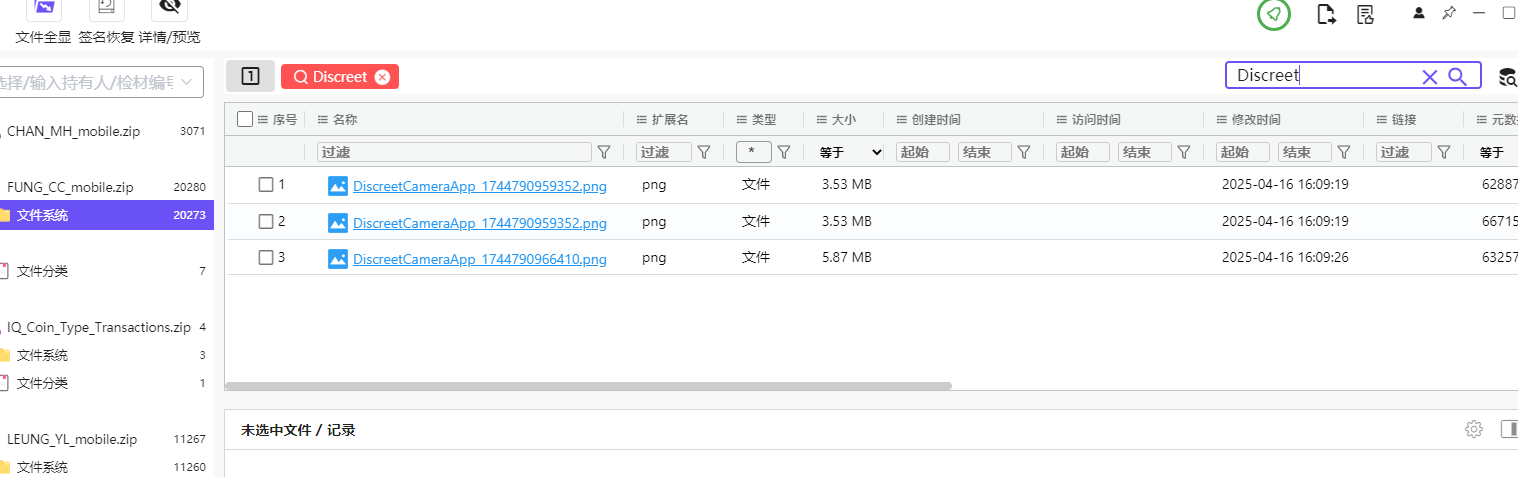This screenshot has height=477, width=1518.
Task: Select IQ_Coin_Type_Transactions.zip in sidebar
Action: [x=98, y=327]
